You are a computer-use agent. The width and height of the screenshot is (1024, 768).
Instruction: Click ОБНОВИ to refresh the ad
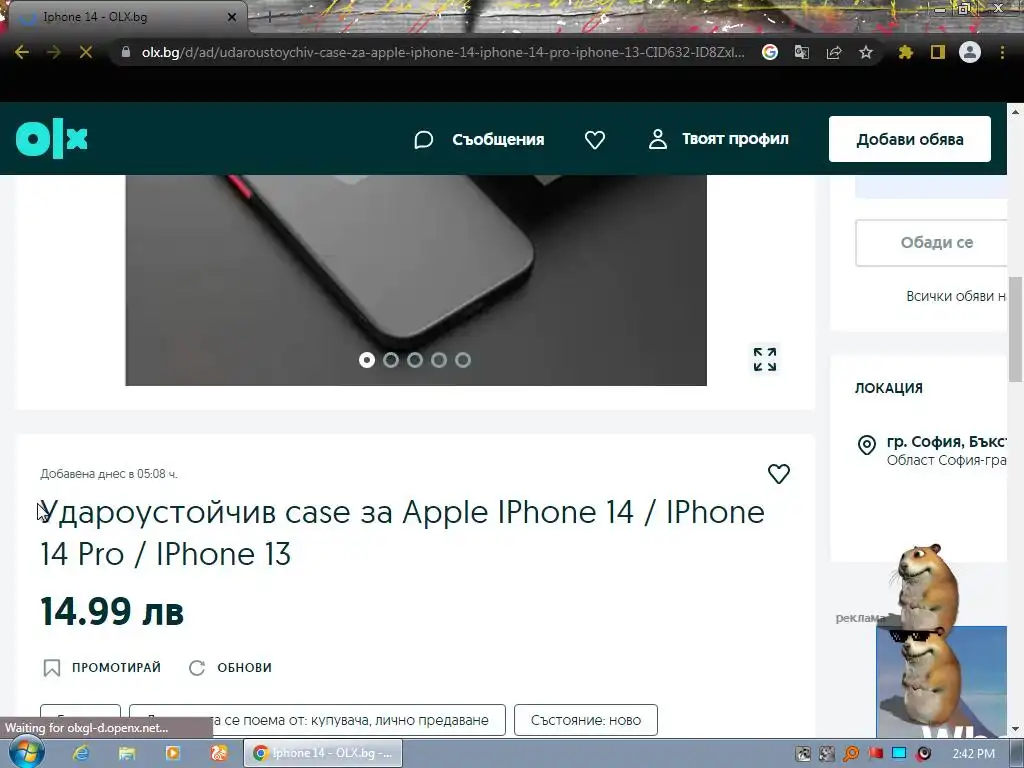(231, 667)
